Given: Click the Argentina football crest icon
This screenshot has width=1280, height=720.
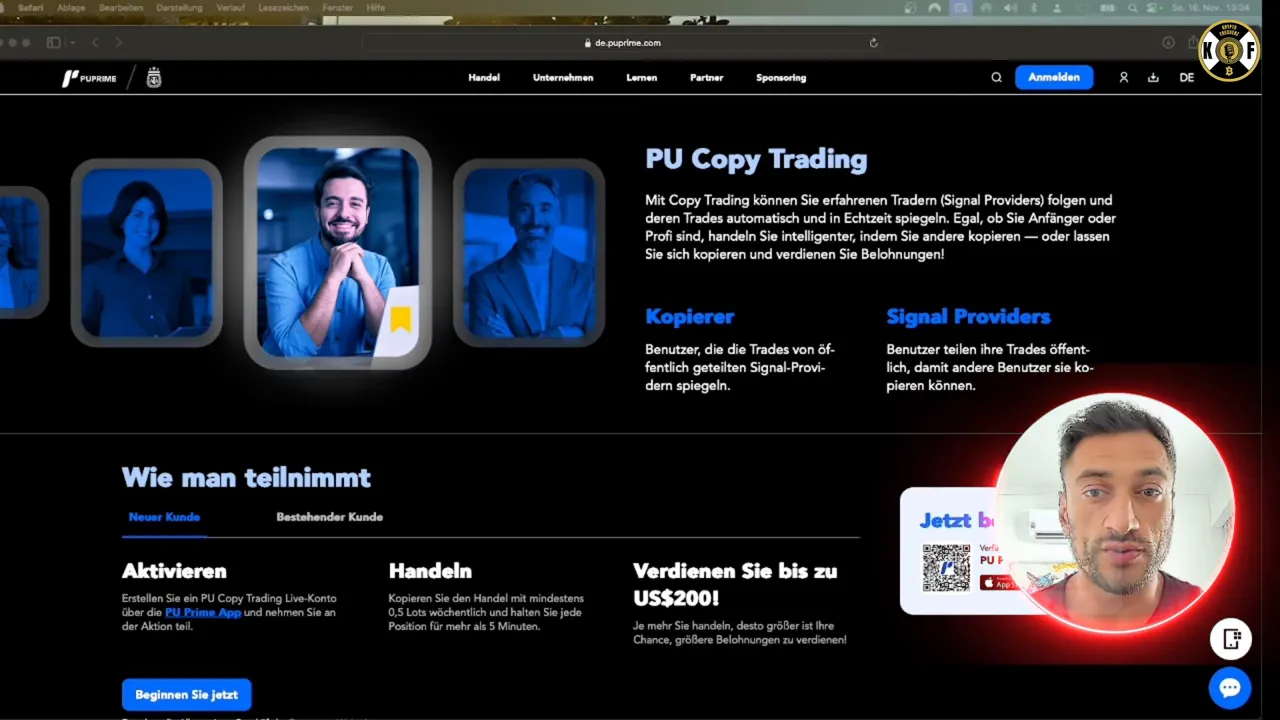Looking at the screenshot, I should coord(153,78).
